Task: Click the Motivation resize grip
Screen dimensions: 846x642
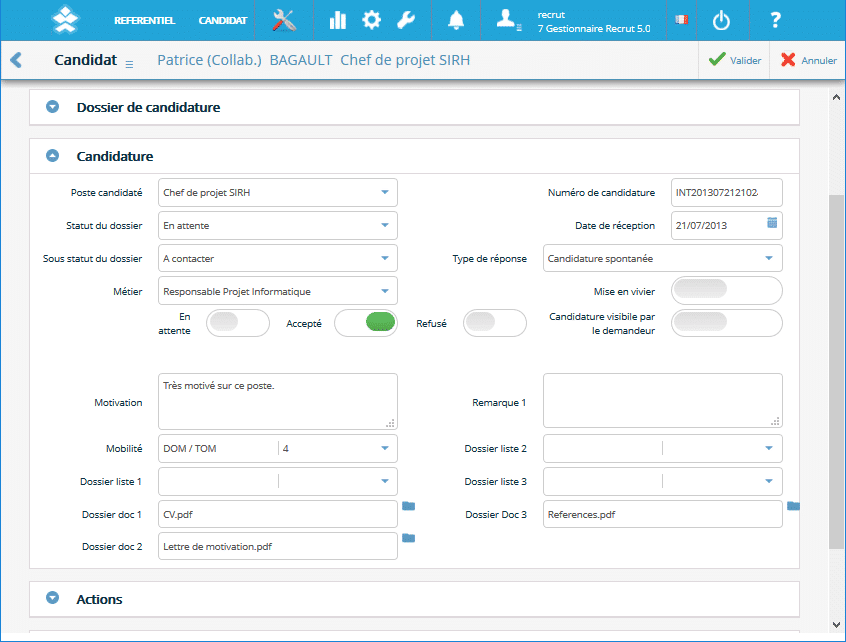Action: point(390,423)
